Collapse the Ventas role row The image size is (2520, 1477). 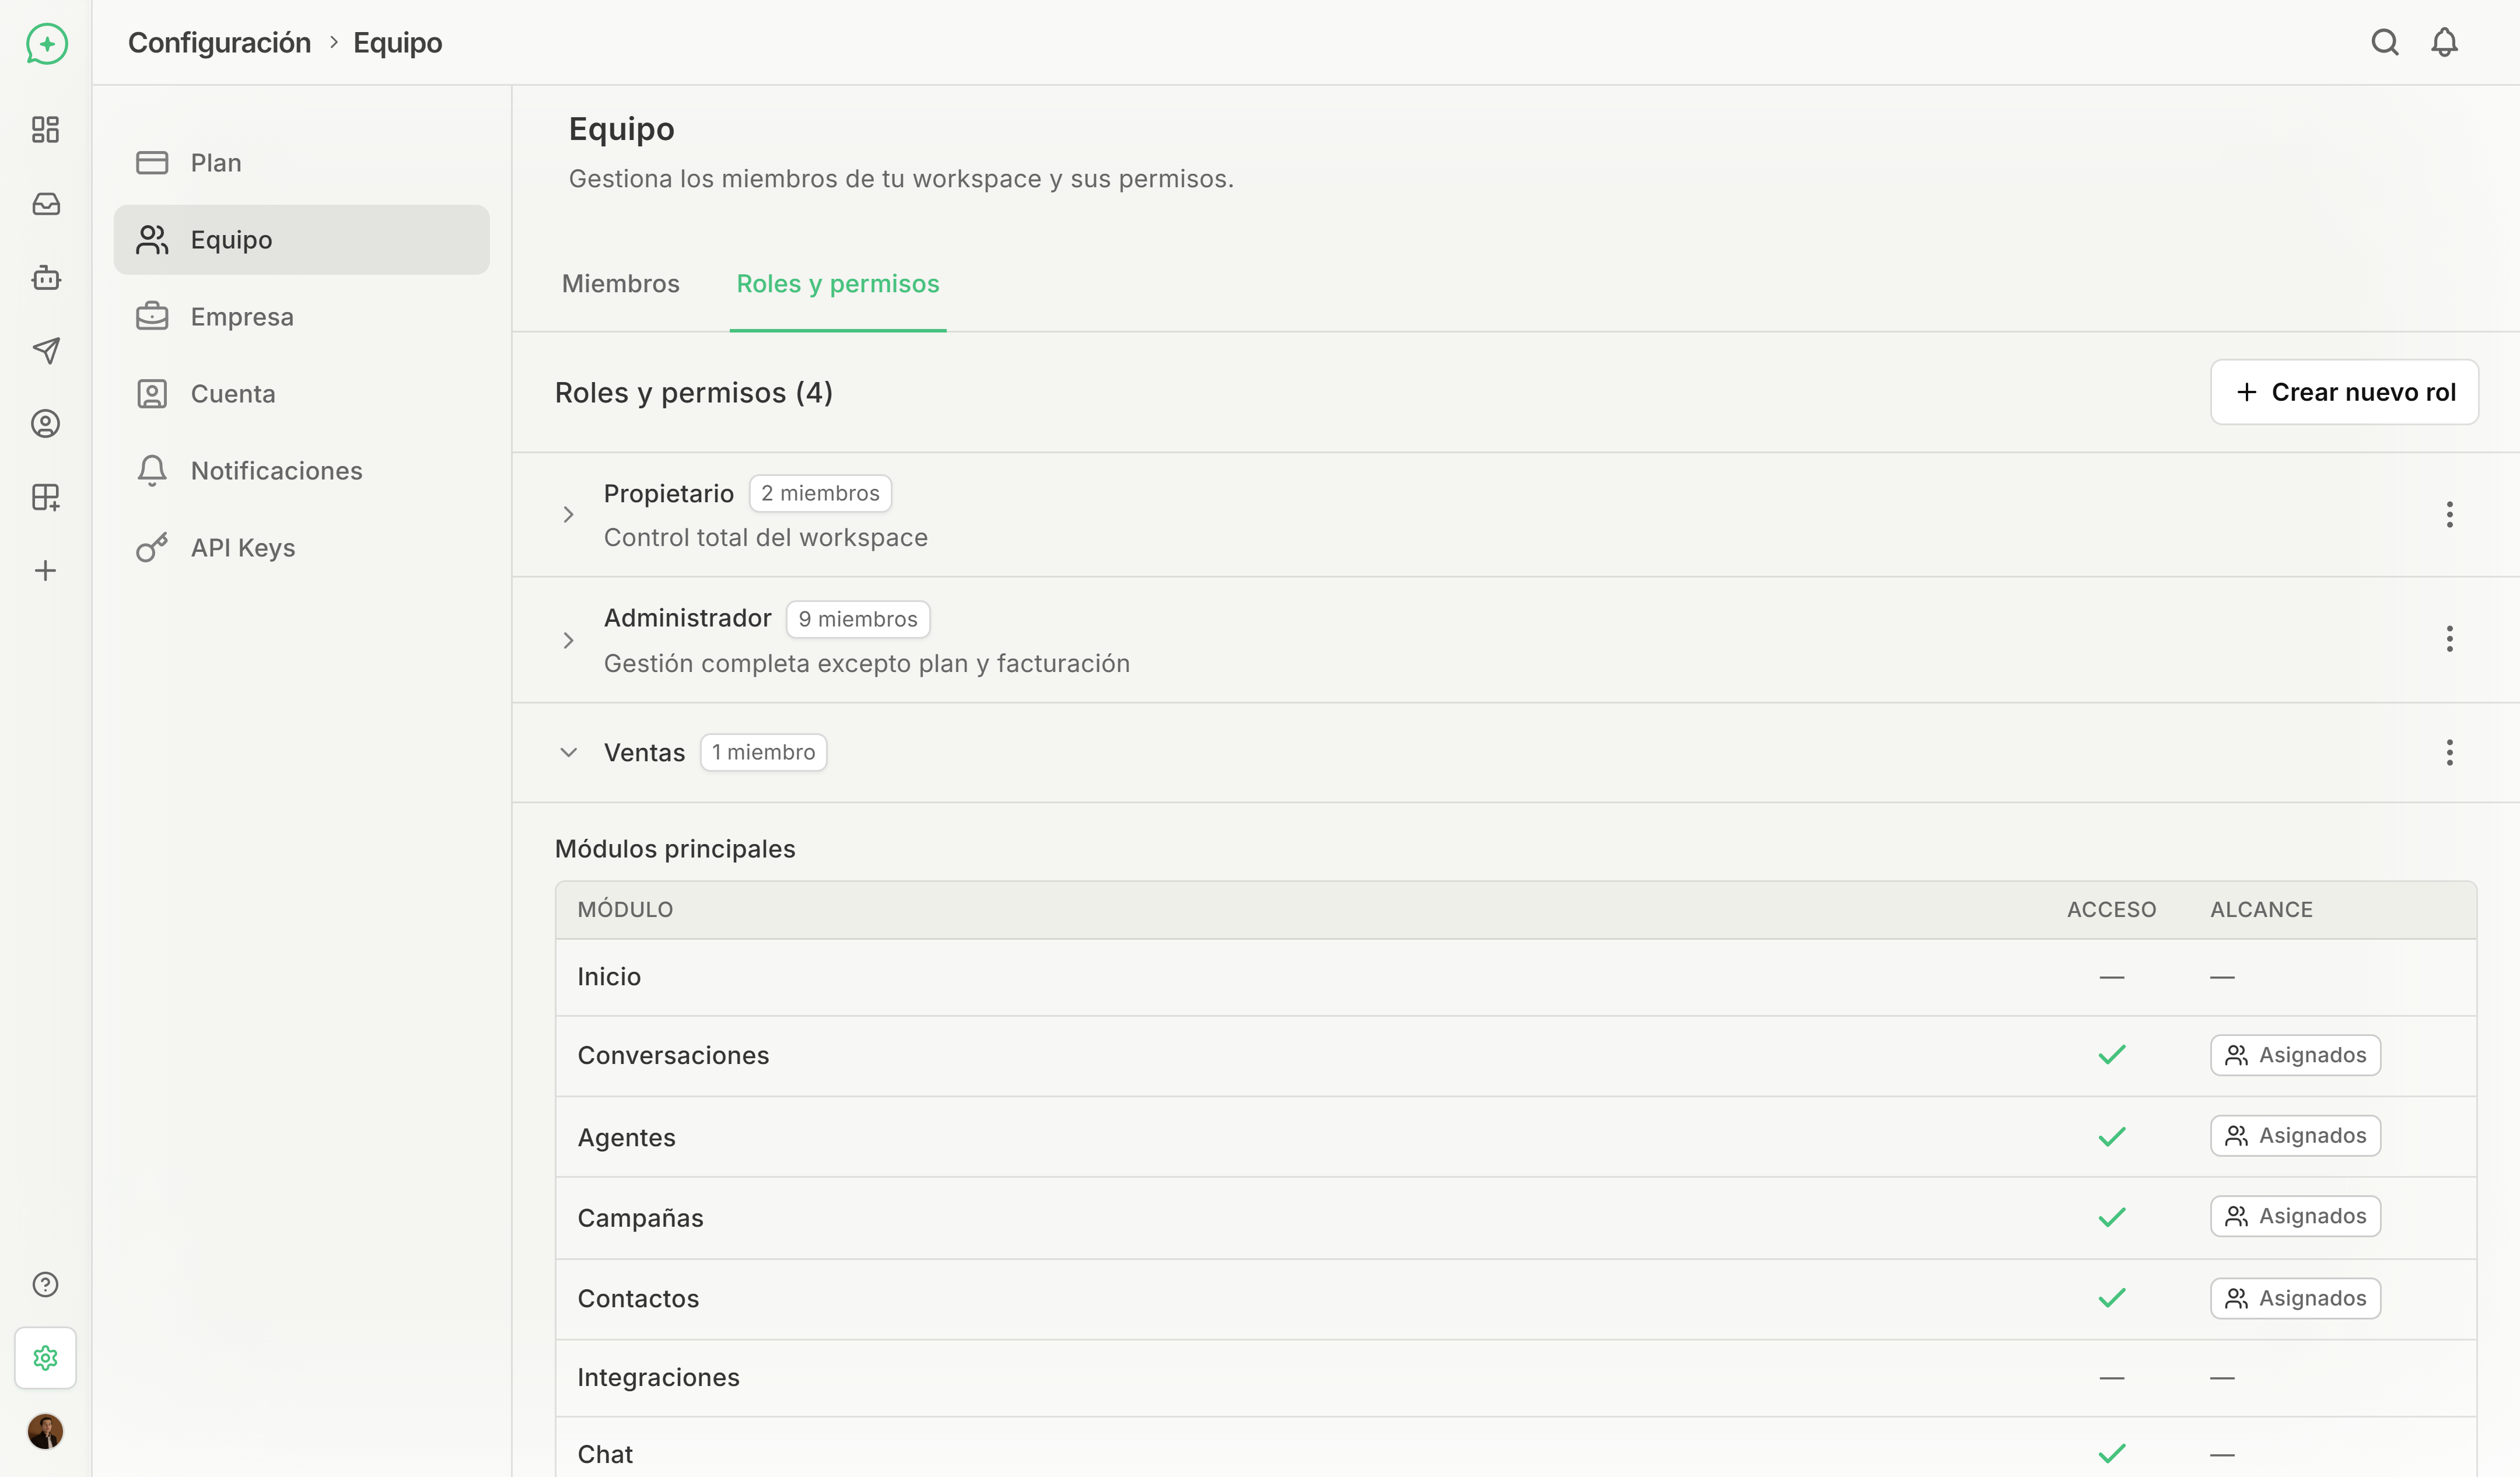tap(568, 752)
